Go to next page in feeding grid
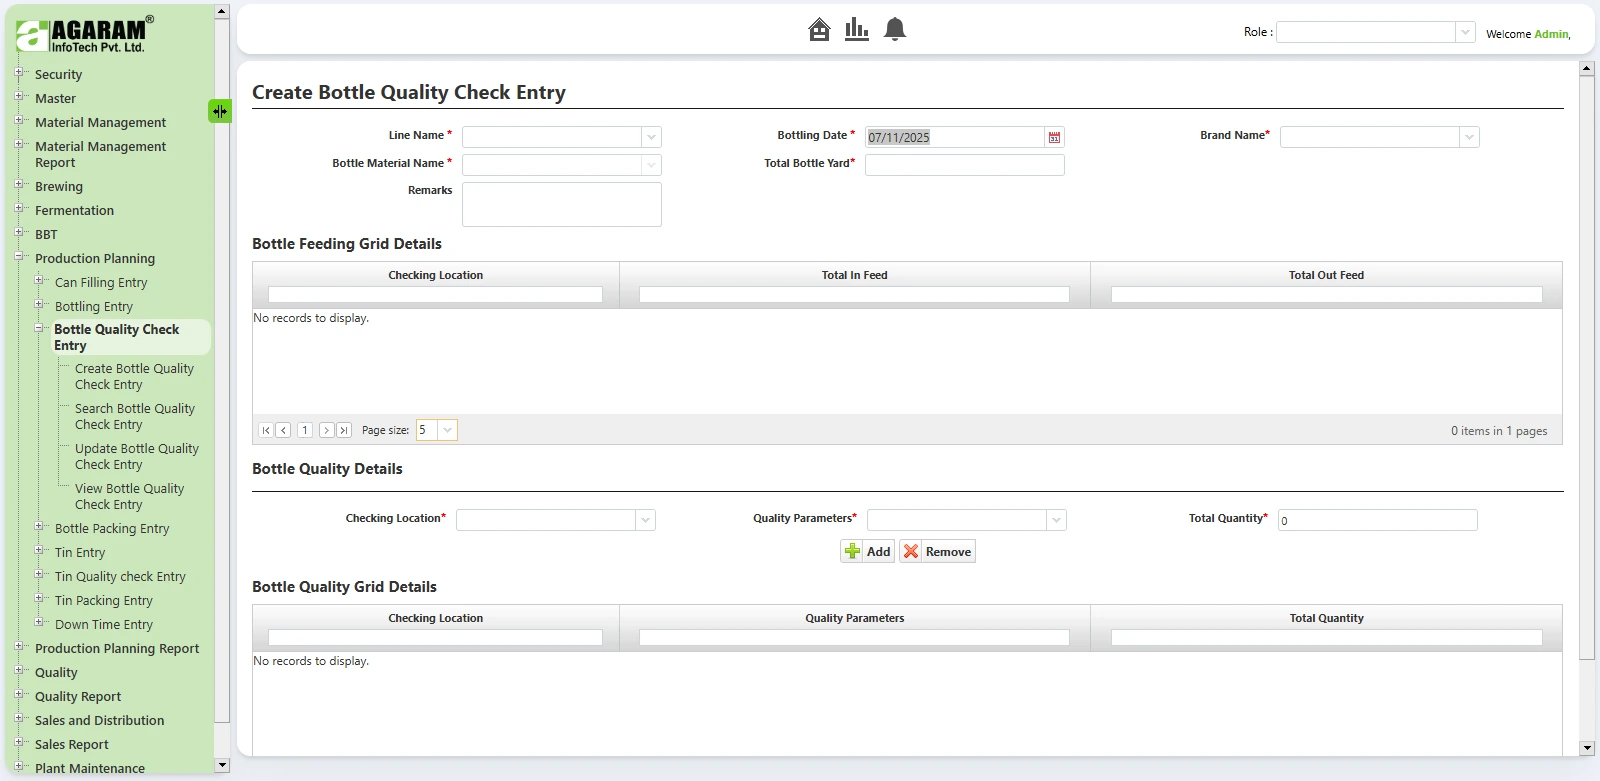 tap(326, 430)
